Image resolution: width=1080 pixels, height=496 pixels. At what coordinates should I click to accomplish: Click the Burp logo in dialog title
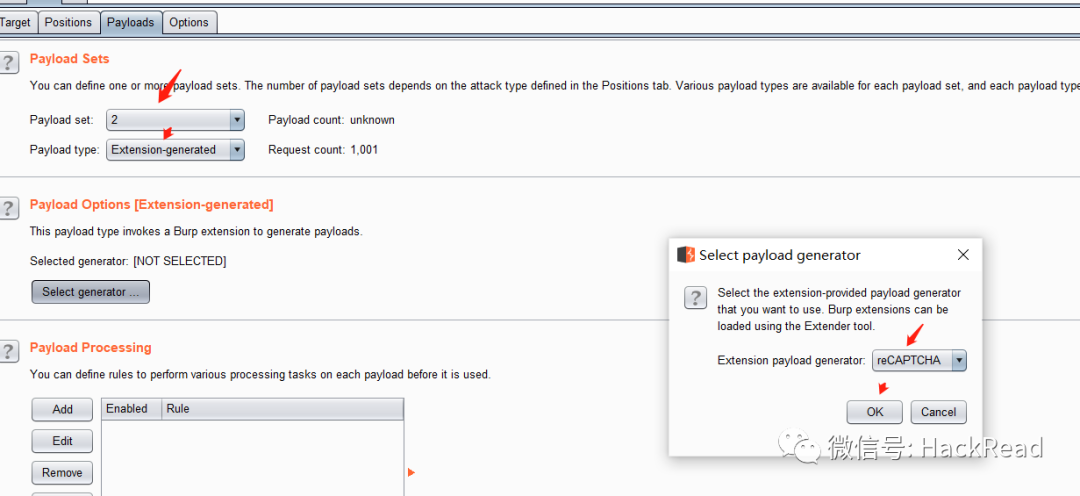click(x=686, y=255)
